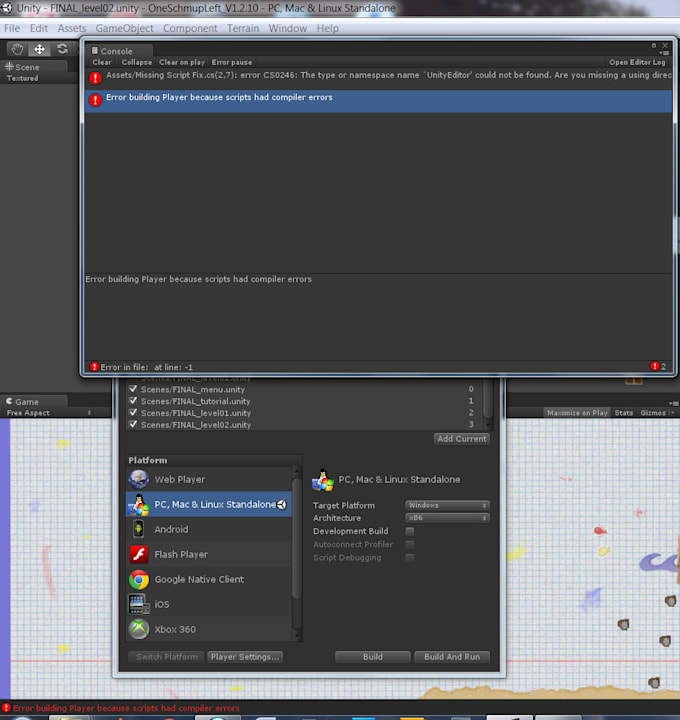Open the Terrain menu
Viewport: 680px width, 720px height.
[x=243, y=28]
